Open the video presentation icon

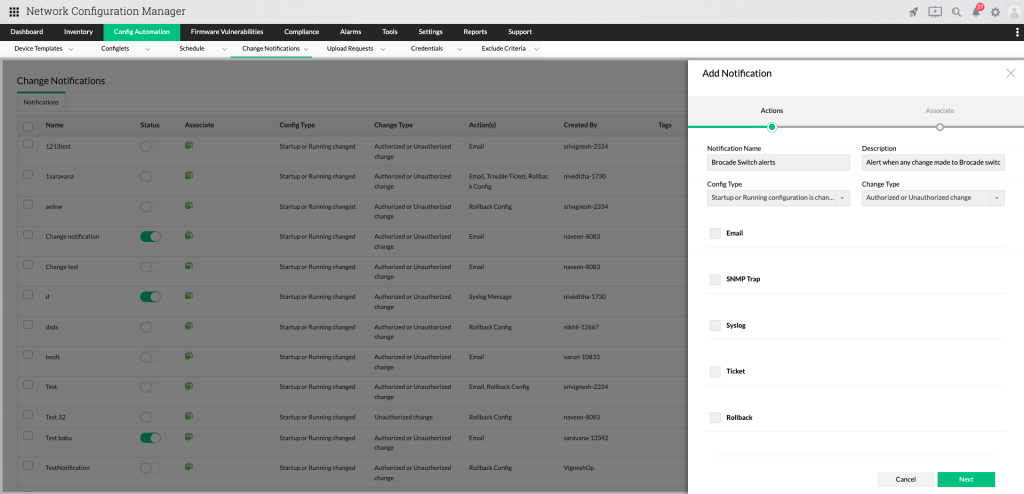[935, 12]
